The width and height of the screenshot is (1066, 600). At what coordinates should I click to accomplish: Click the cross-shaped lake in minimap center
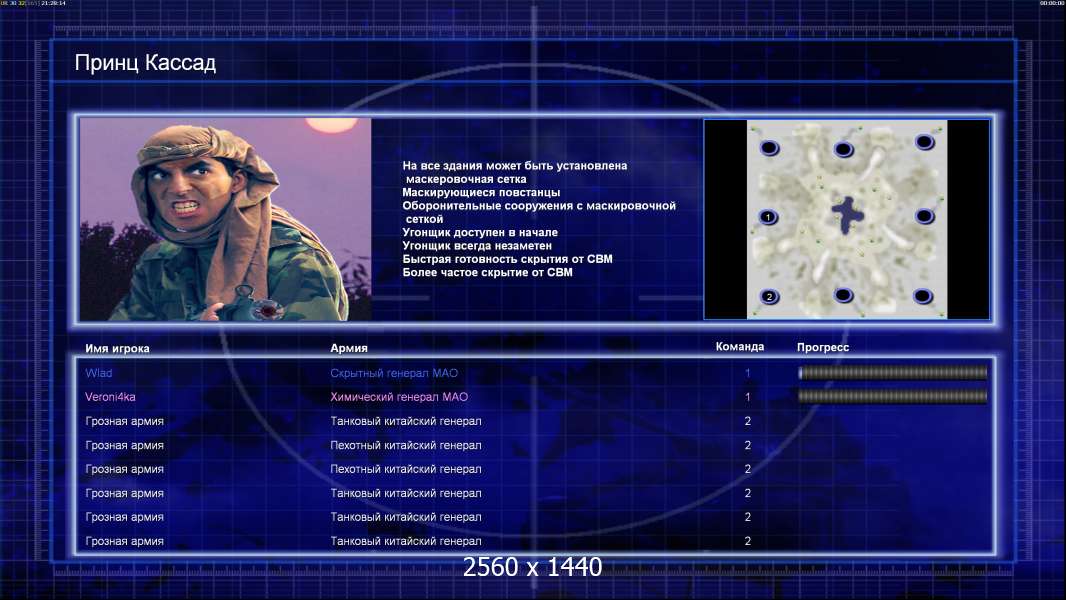click(847, 215)
